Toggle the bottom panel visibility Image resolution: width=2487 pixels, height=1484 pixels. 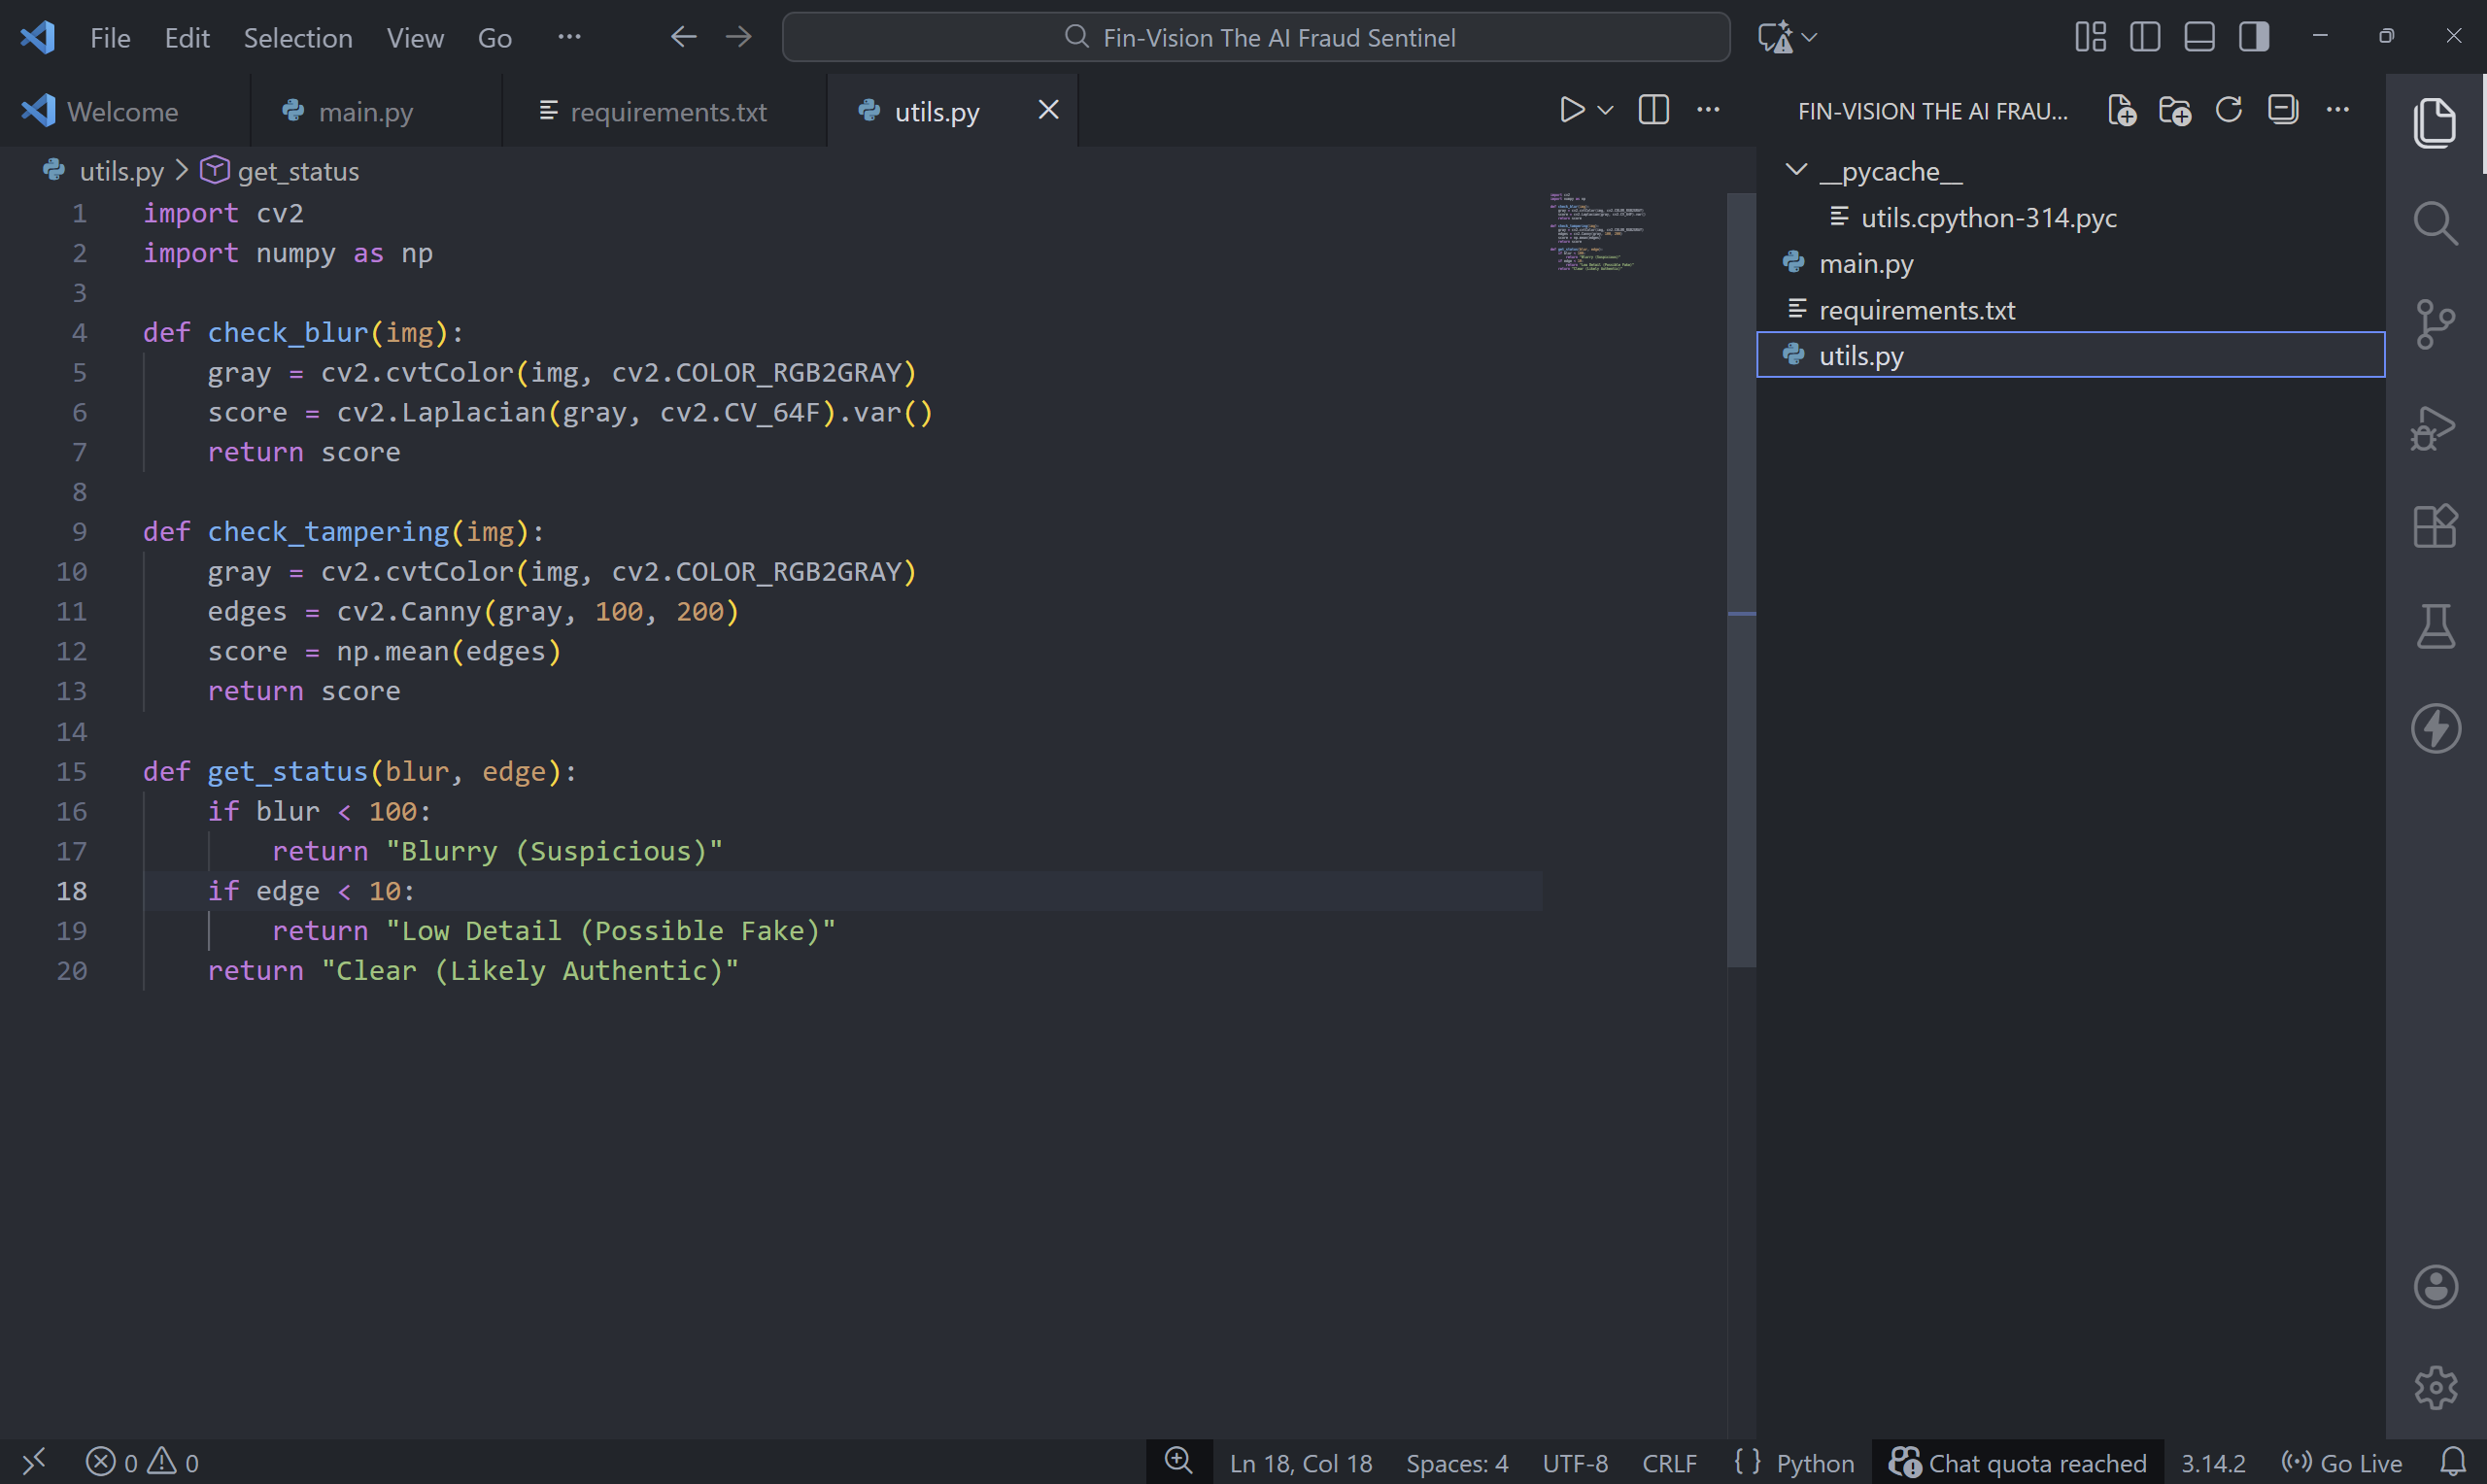[2199, 37]
